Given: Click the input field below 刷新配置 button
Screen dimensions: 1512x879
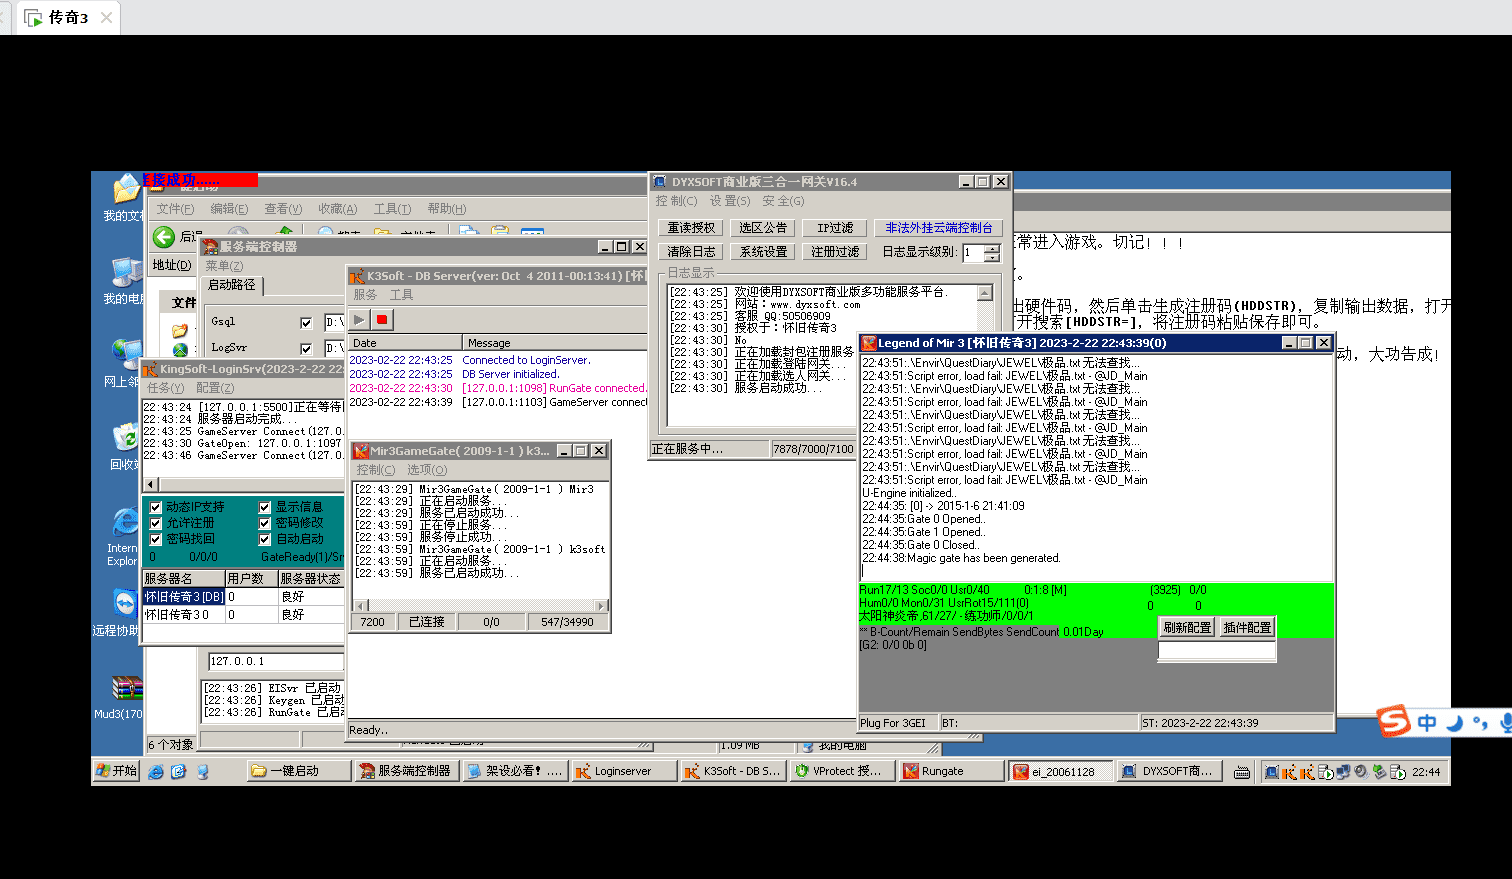Looking at the screenshot, I should 1217,650.
